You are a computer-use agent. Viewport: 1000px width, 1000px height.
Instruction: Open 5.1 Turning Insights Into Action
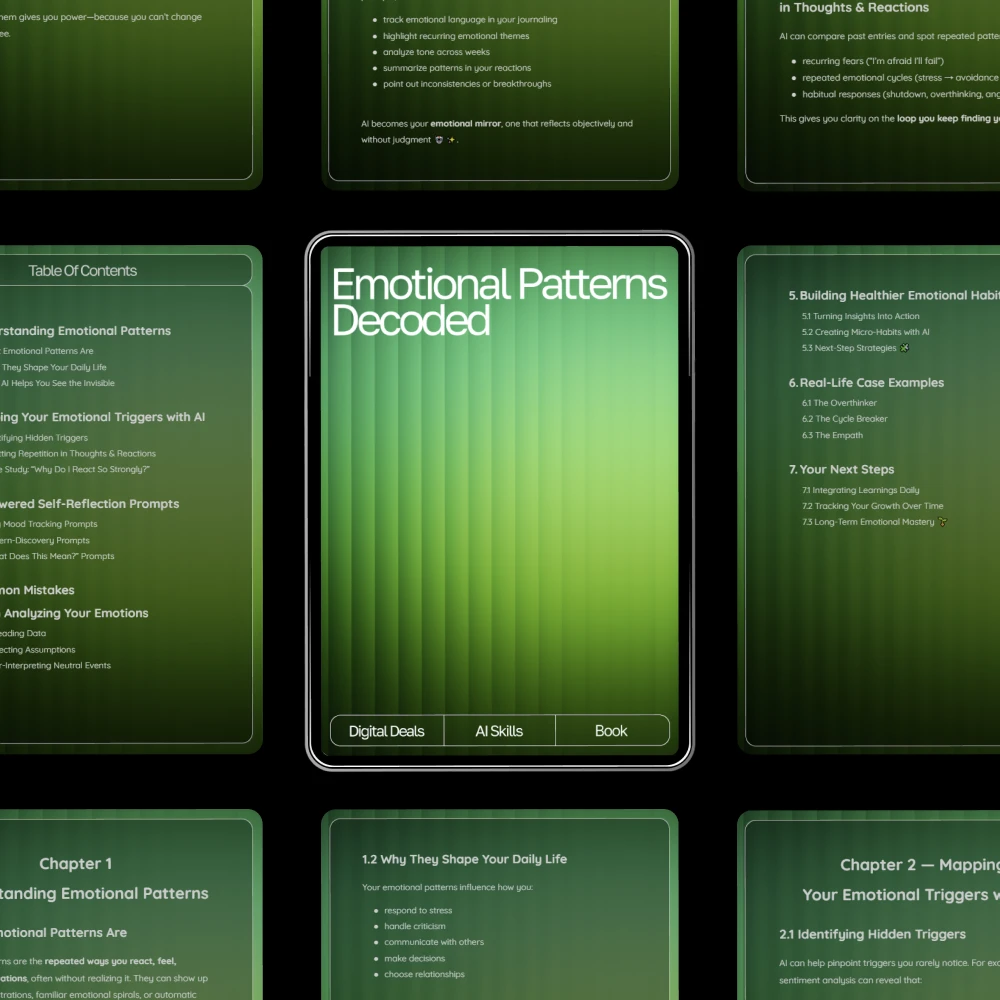[860, 316]
